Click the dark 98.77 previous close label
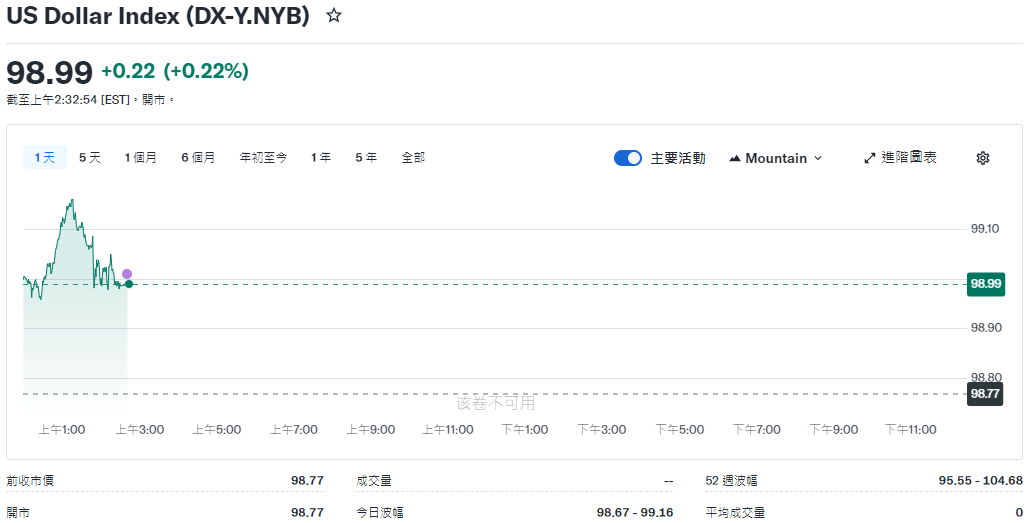This screenshot has width=1029, height=523. (x=985, y=394)
